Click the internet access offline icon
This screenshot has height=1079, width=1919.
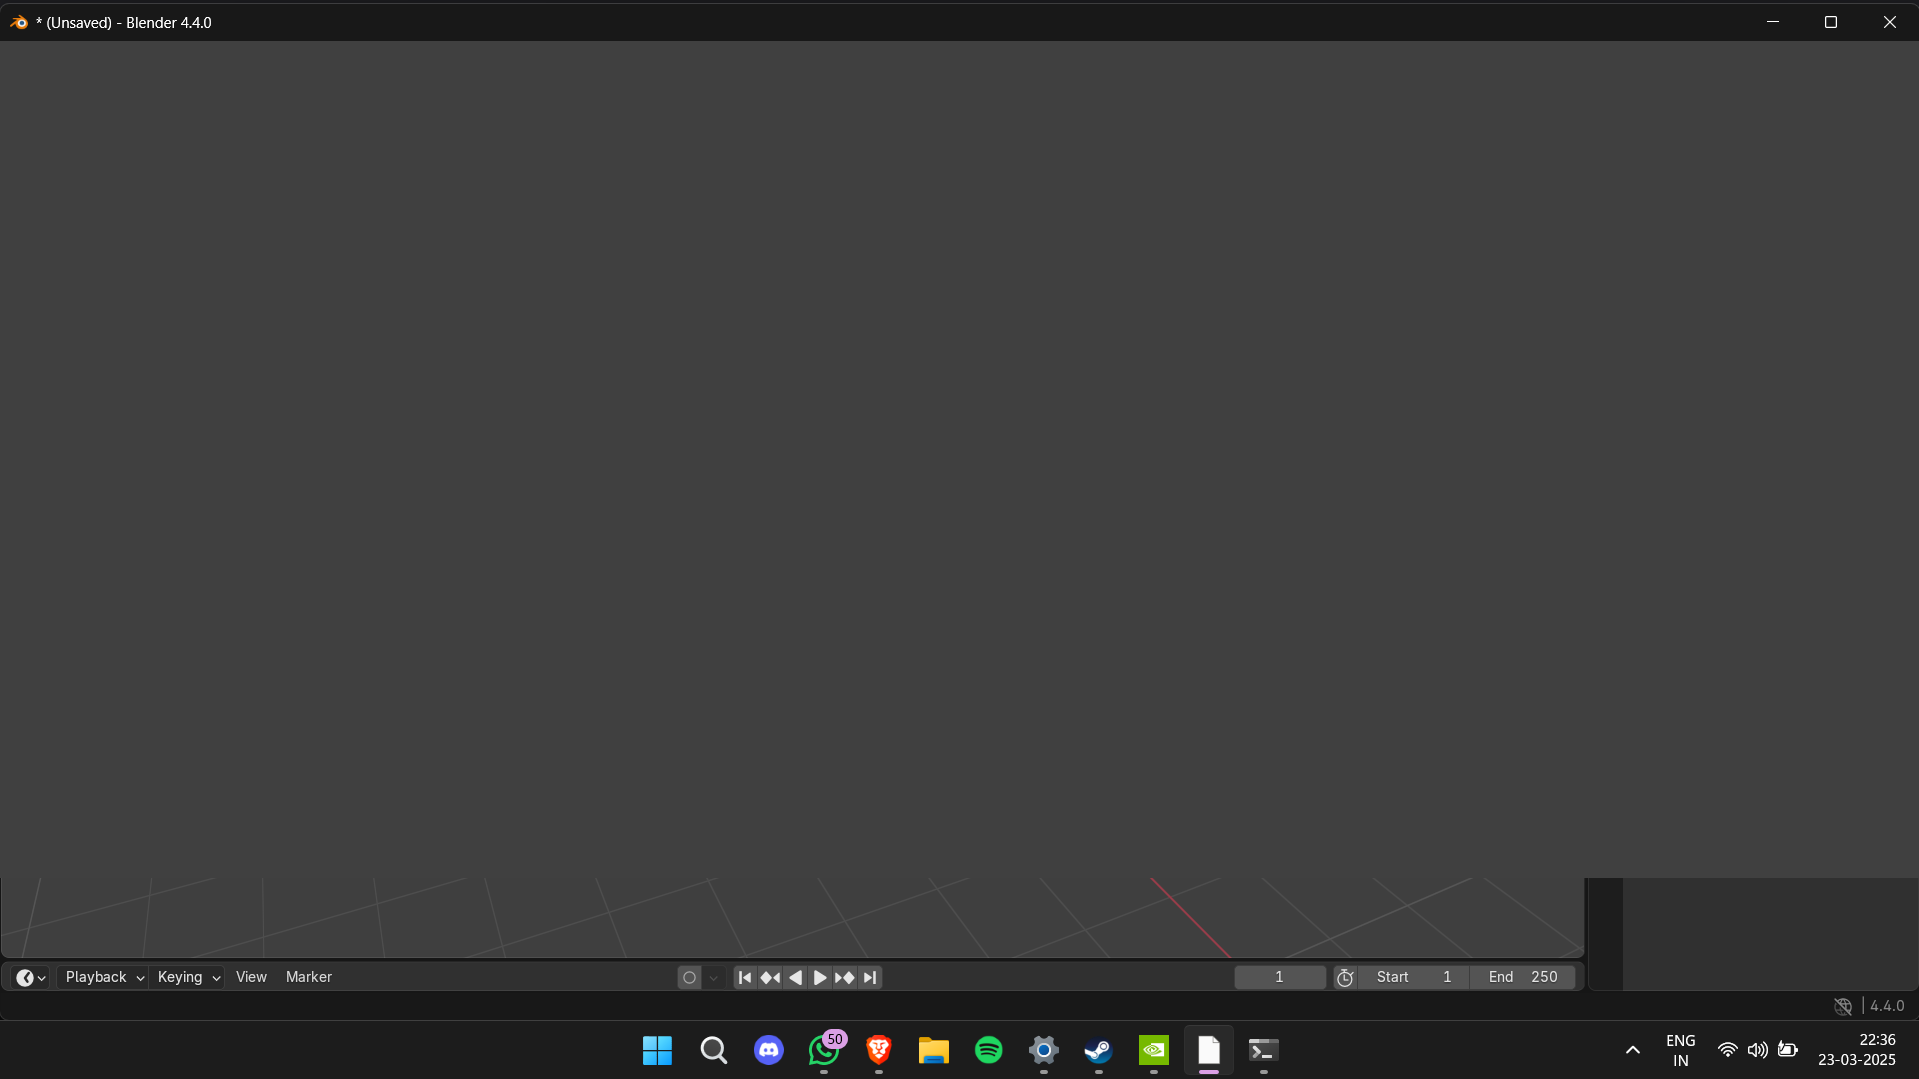[1843, 1006]
